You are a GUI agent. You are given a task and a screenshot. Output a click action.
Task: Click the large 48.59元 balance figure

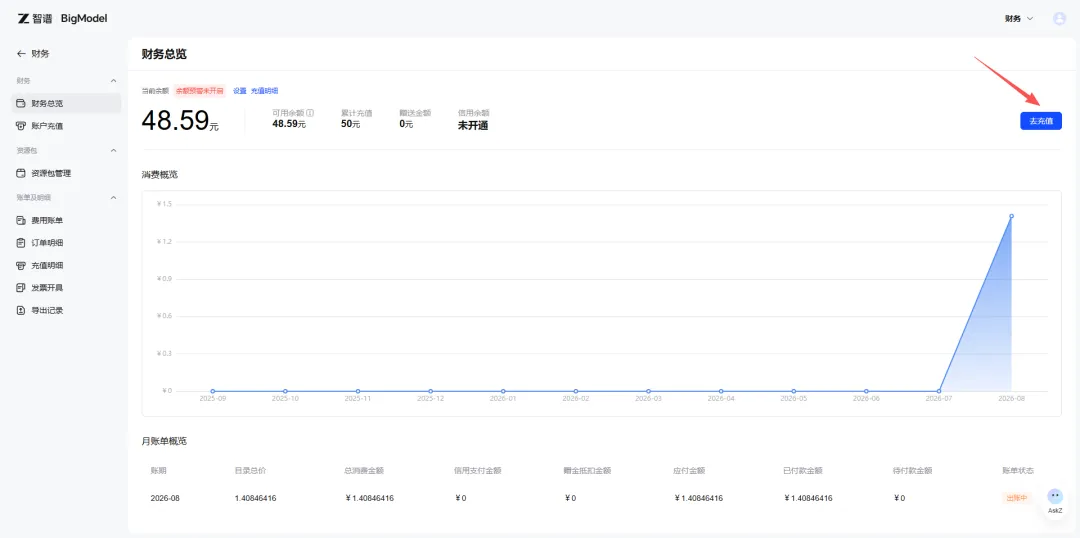tap(180, 121)
